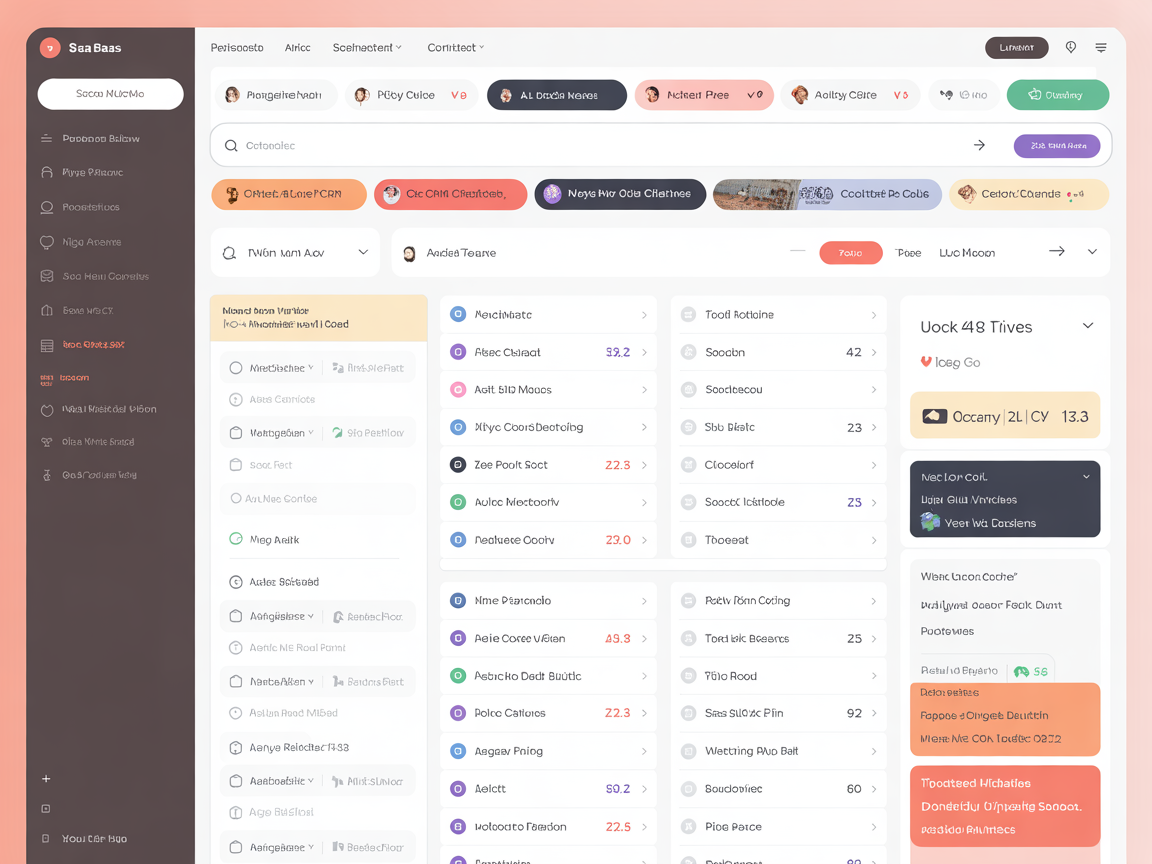Click the sidebar plus icon
Image resolution: width=1152 pixels, height=864 pixels.
(46, 779)
